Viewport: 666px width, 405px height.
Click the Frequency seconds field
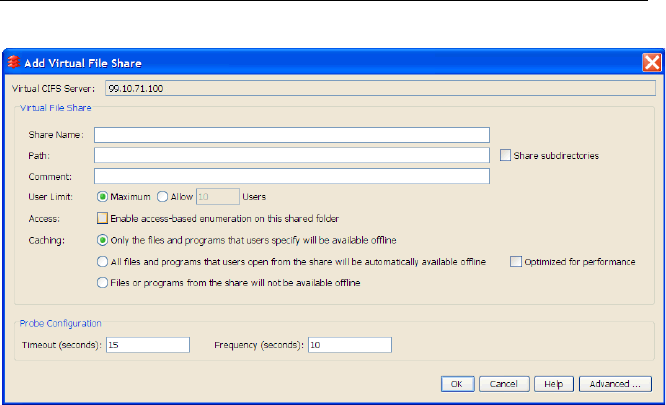point(348,345)
